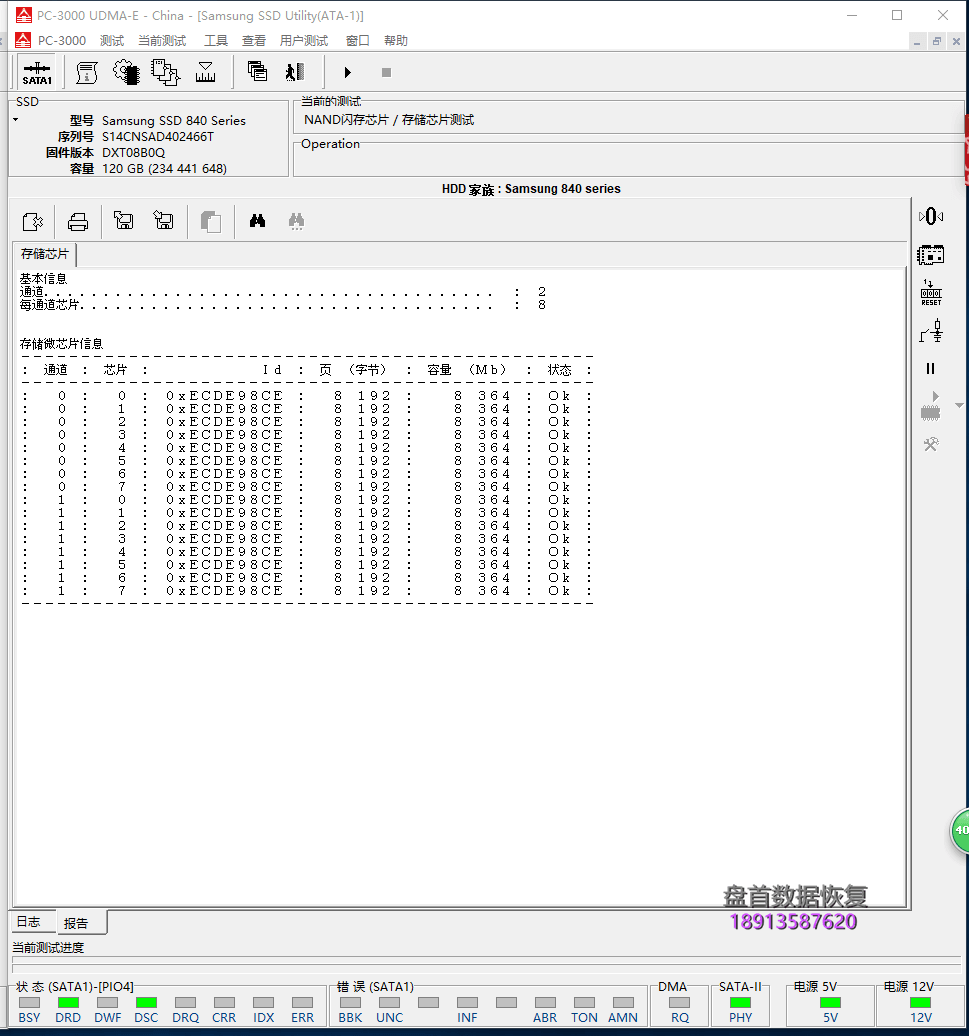Viewport: 969px width, 1036px height.
Task: Click the 存储微芯片信息 heading in report
Action: pos(61,344)
